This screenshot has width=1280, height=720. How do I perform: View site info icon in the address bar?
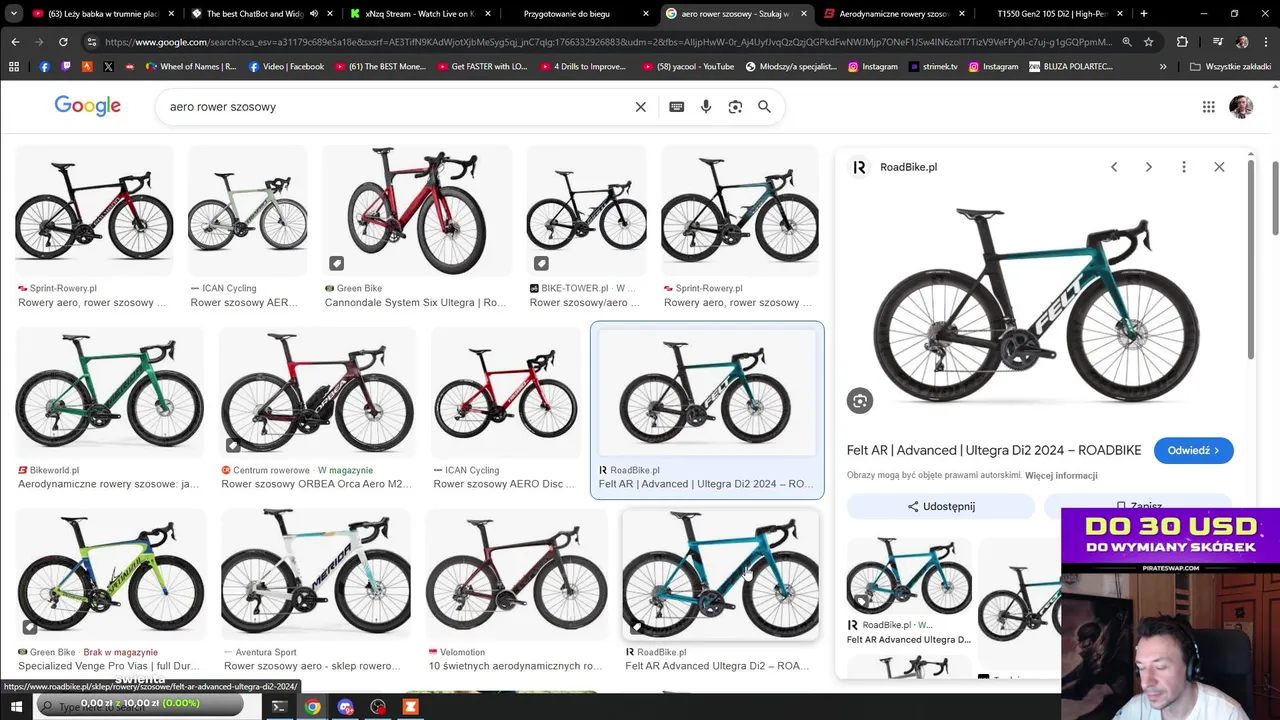[x=91, y=42]
